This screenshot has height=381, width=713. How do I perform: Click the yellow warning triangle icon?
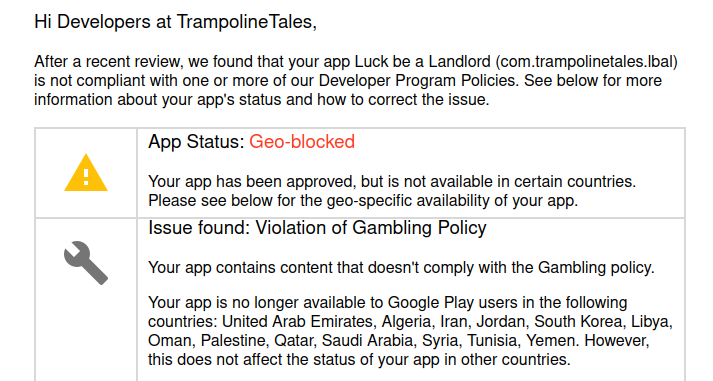(86, 173)
